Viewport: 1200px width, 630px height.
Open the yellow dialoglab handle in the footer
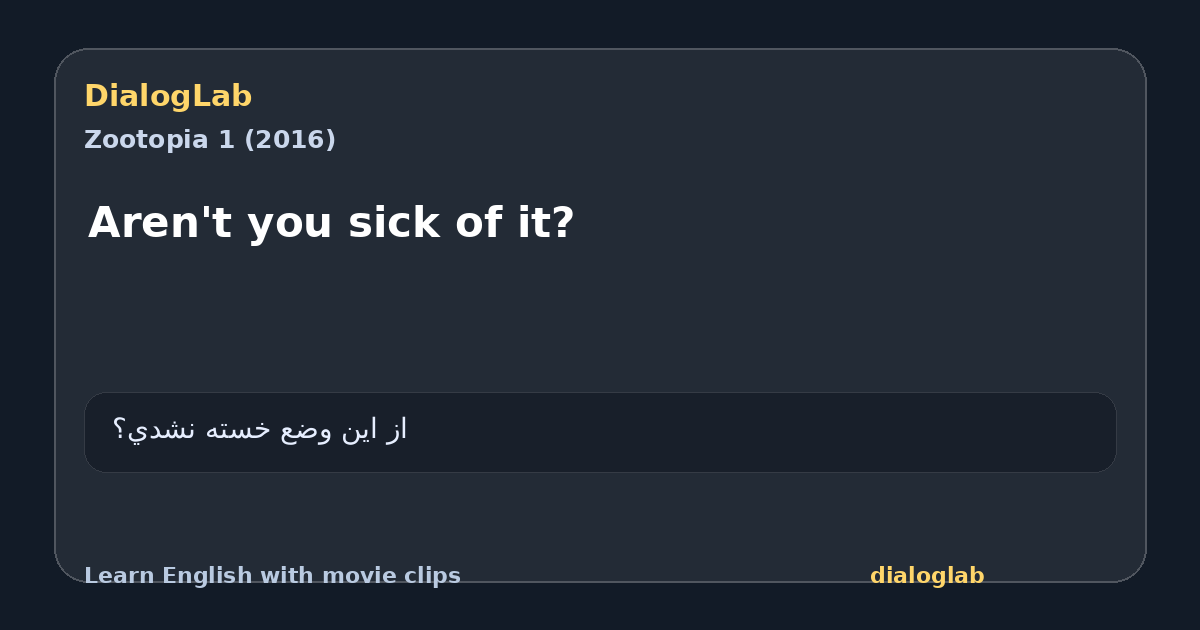click(927, 576)
